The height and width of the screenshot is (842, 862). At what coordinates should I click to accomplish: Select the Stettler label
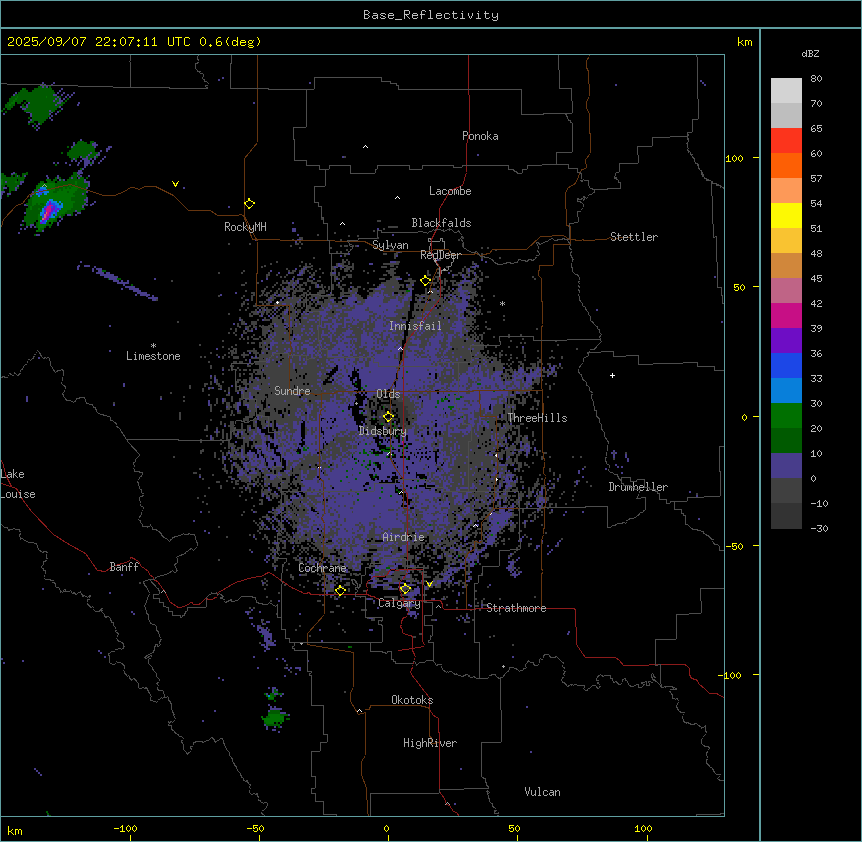[x=634, y=237]
